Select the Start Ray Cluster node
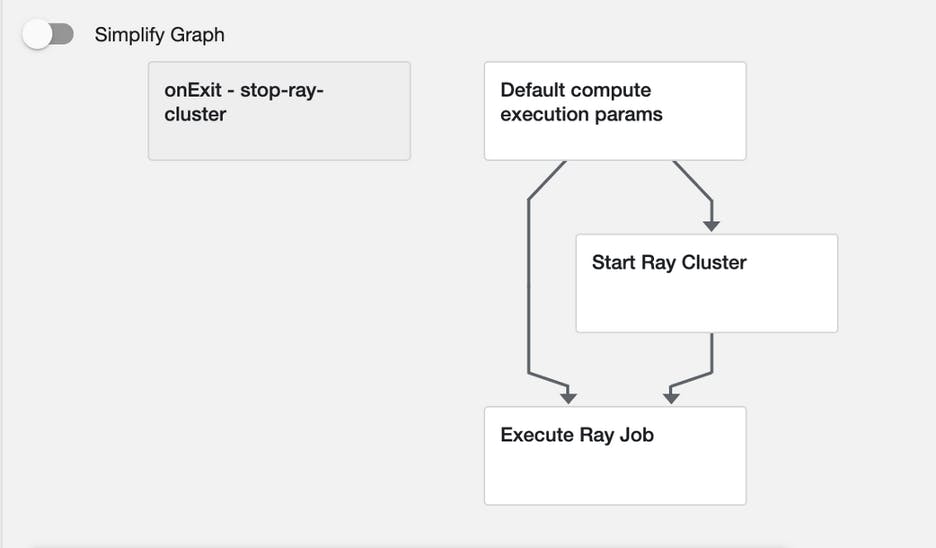The image size is (936, 548). 706,283
